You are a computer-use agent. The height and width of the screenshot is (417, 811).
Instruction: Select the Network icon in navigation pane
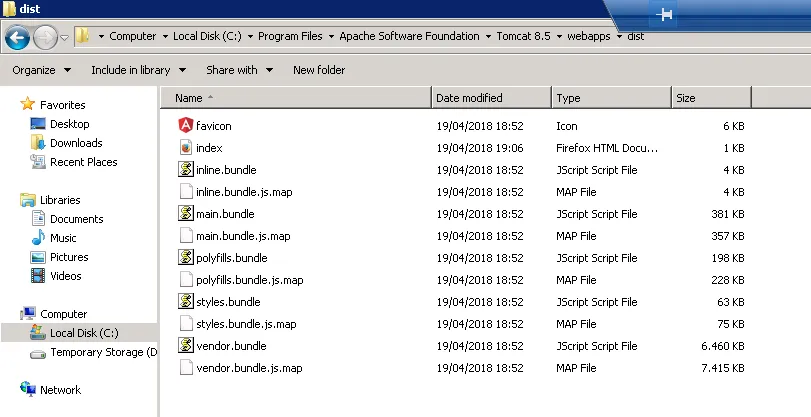click(x=28, y=390)
